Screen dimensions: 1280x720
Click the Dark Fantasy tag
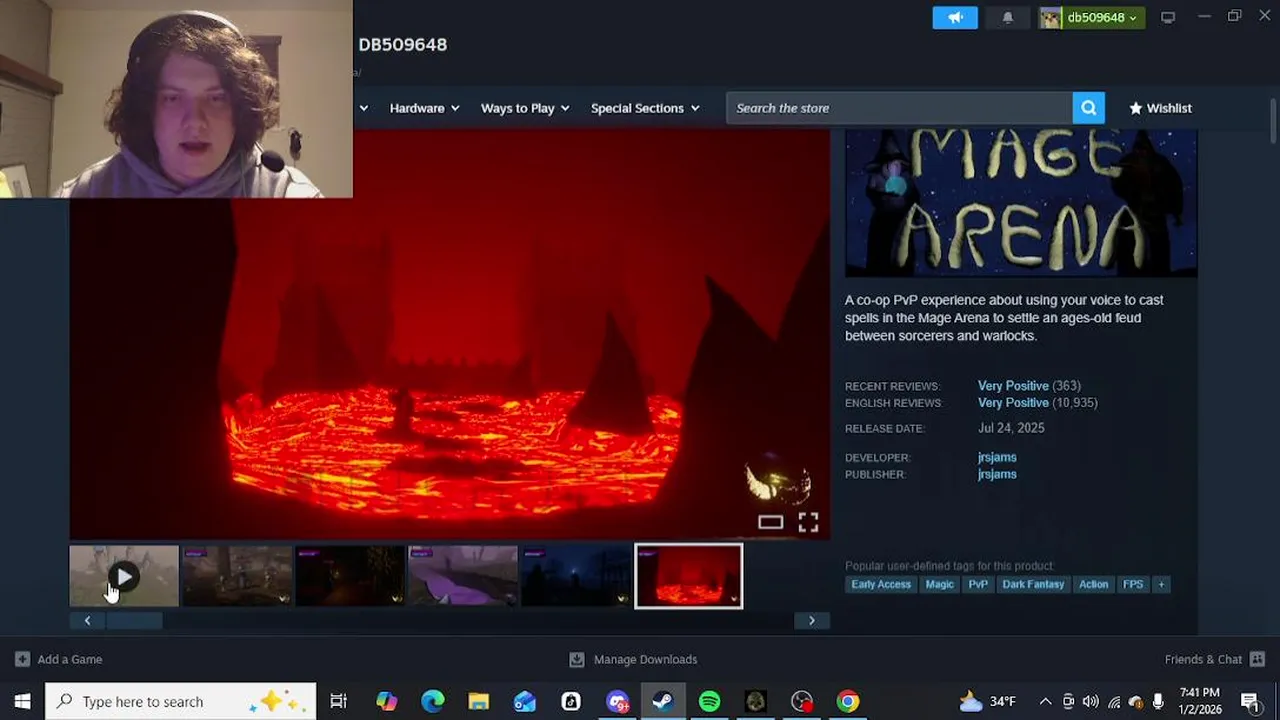coord(1033,584)
